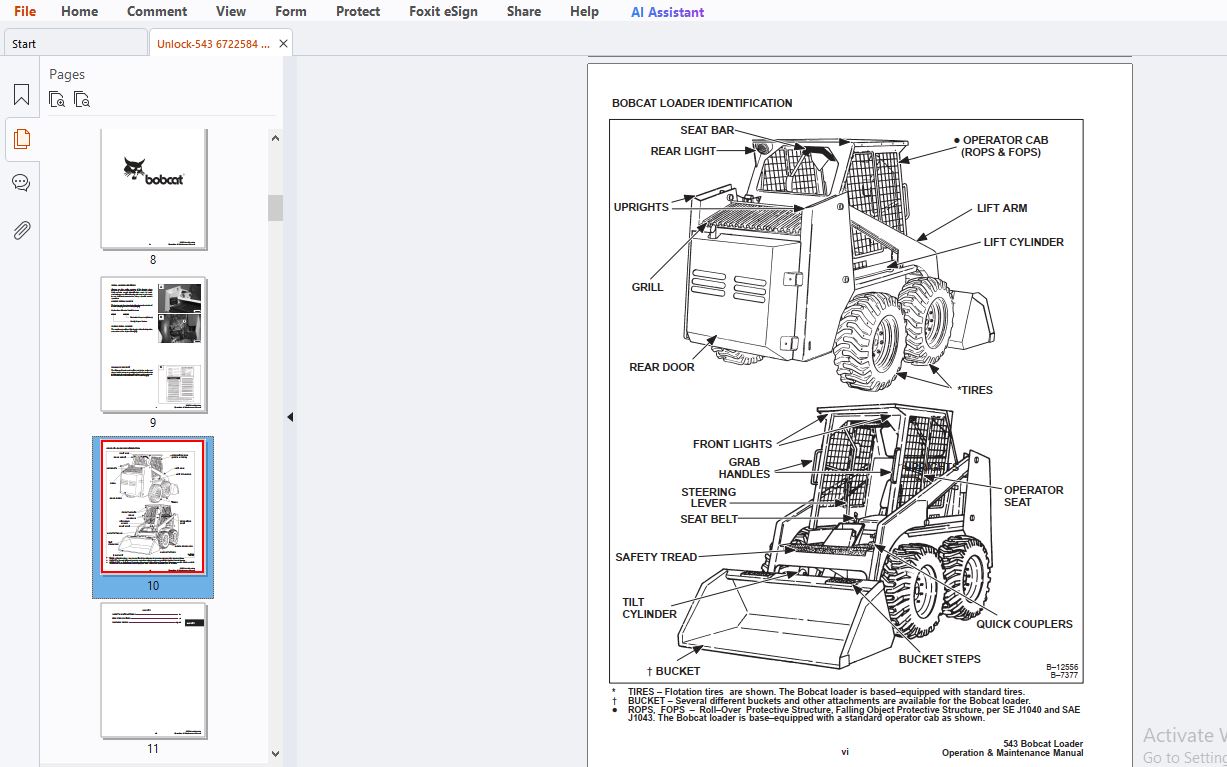Switch to the Home ribbon tab
The image size is (1227, 767).
79,12
